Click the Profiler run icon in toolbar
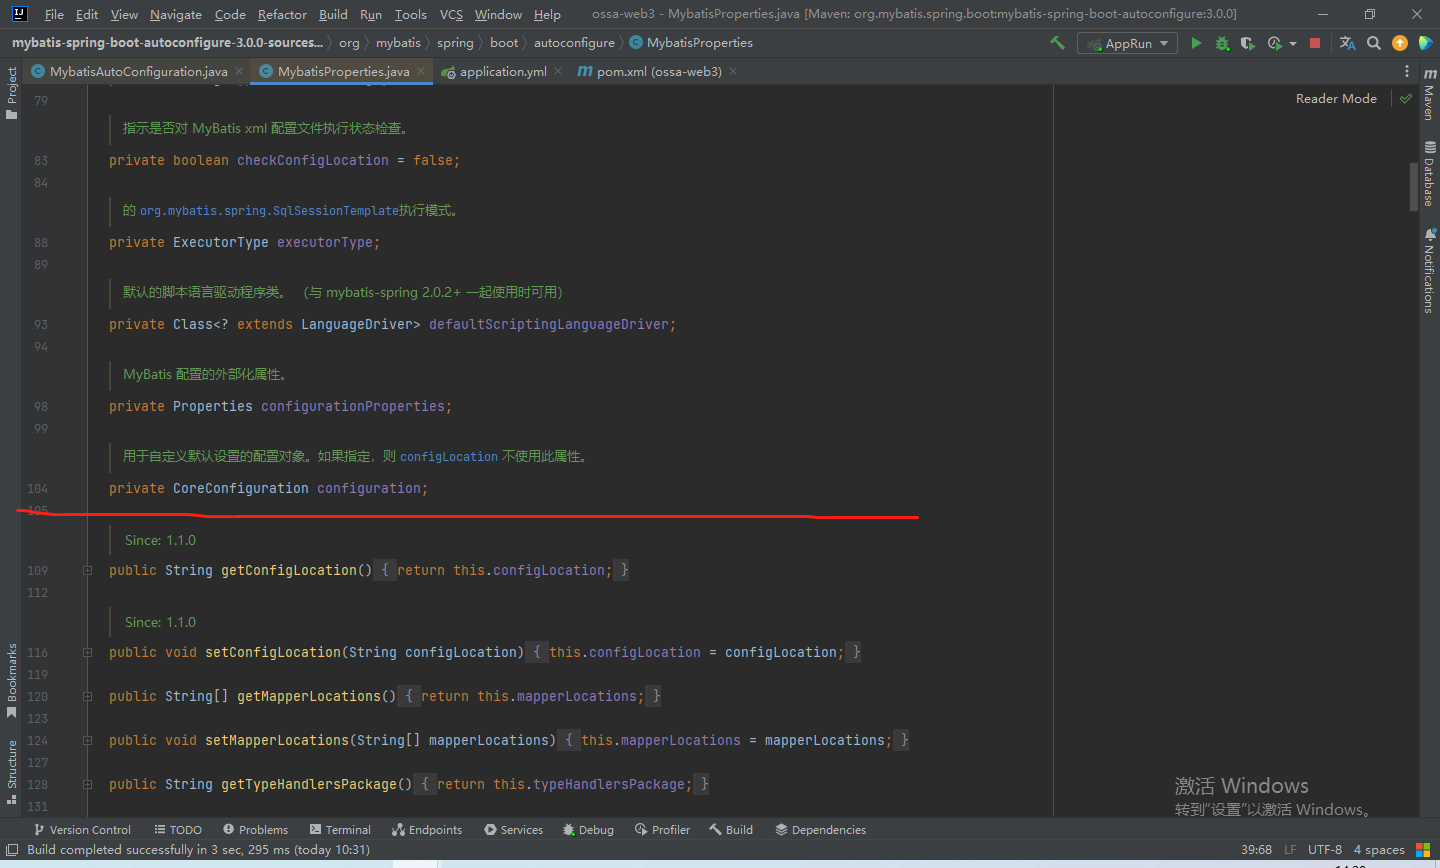This screenshot has height=868, width=1440. point(1274,43)
